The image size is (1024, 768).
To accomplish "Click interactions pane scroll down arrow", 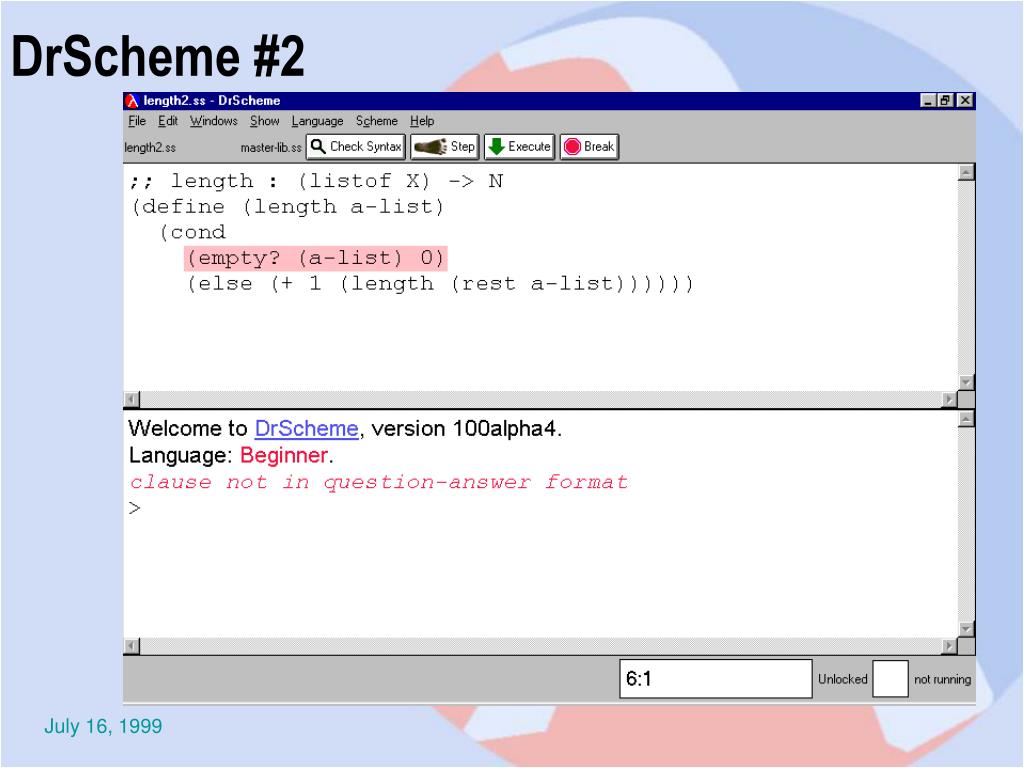I will (967, 630).
